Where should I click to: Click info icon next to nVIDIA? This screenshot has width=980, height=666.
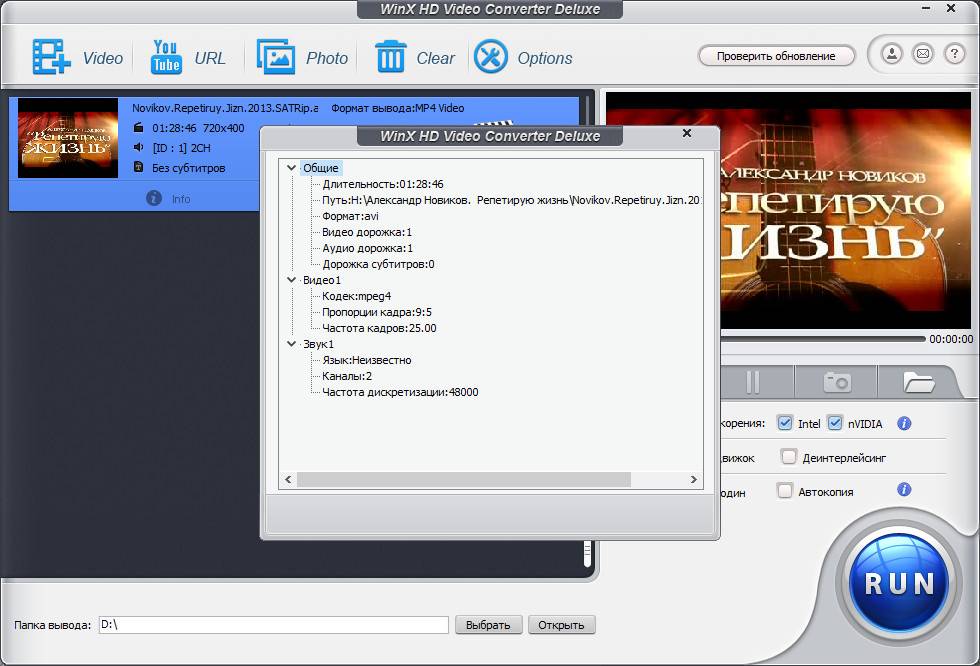[x=904, y=424]
